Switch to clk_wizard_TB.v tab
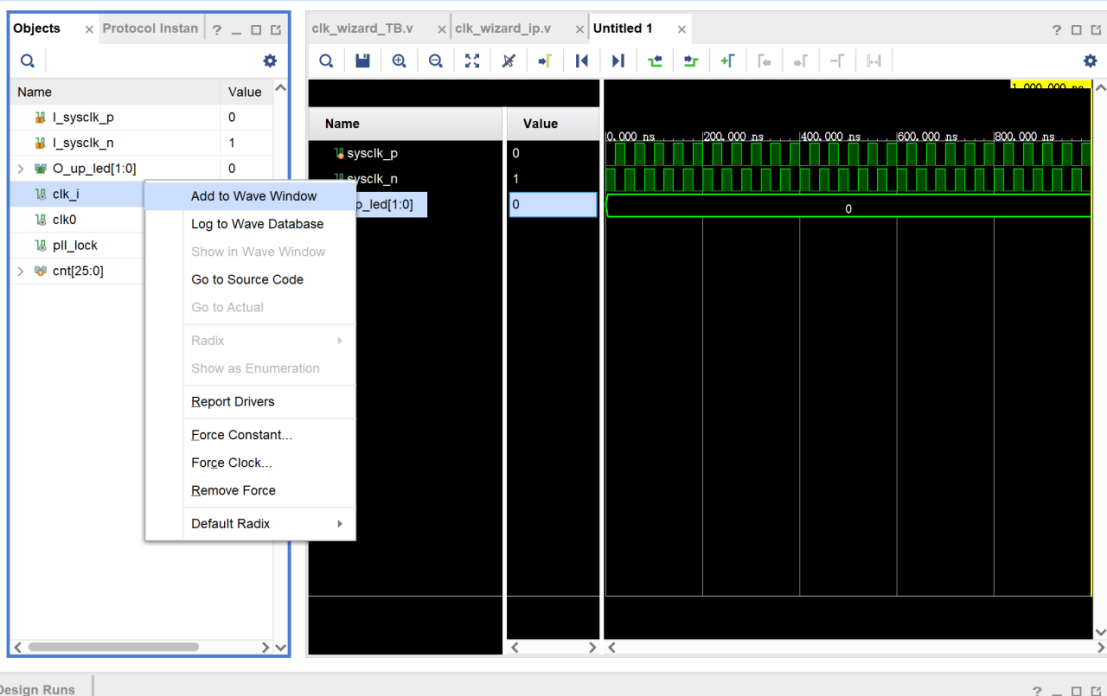Viewport: 1107px width, 696px height. coord(362,28)
